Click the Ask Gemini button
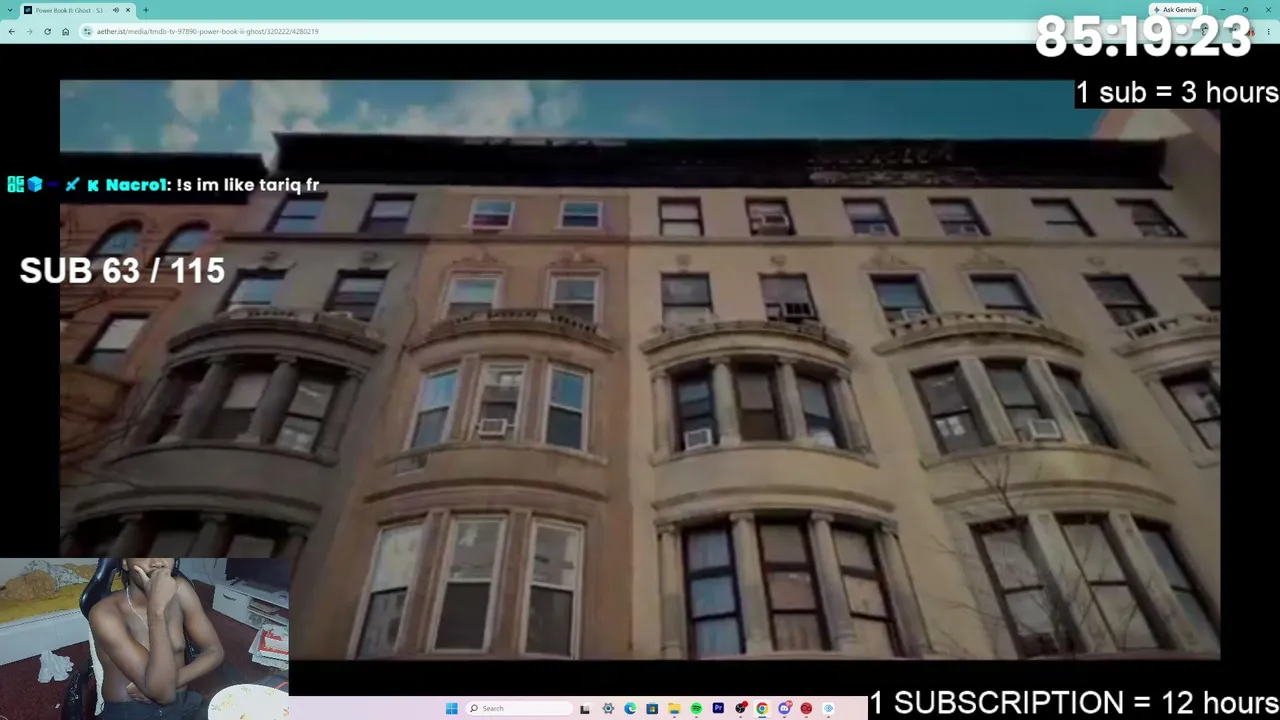This screenshot has height=720, width=1280. (x=1175, y=10)
